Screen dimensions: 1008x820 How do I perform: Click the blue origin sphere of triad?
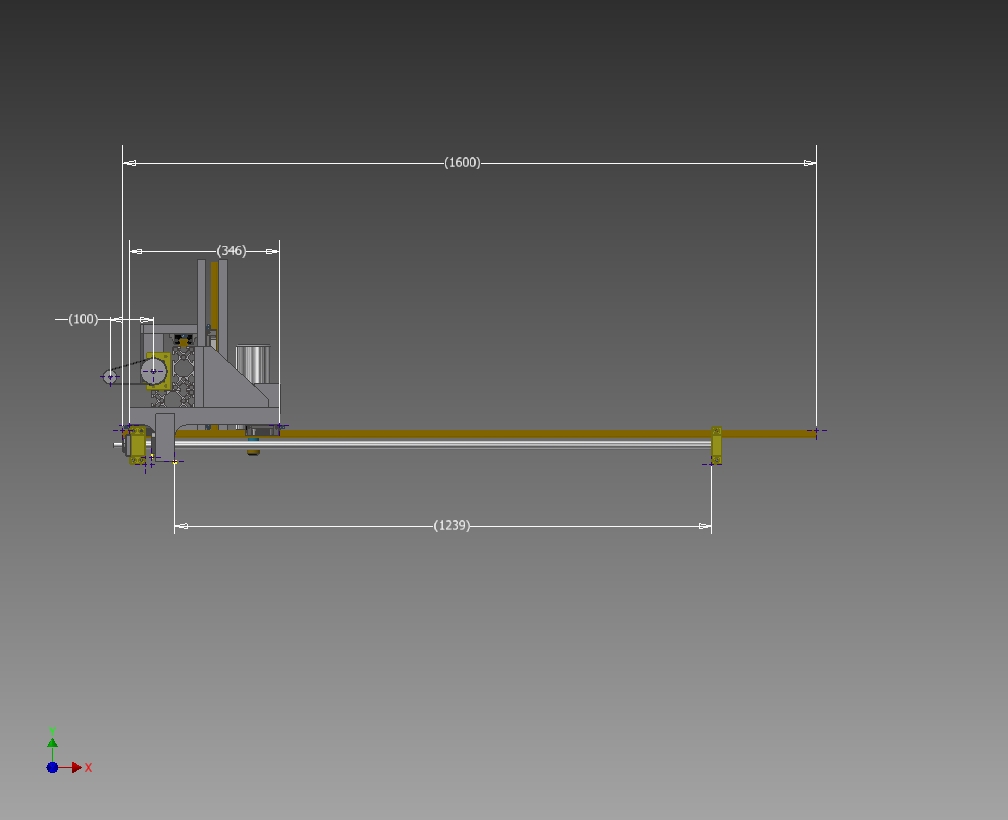coord(52,768)
